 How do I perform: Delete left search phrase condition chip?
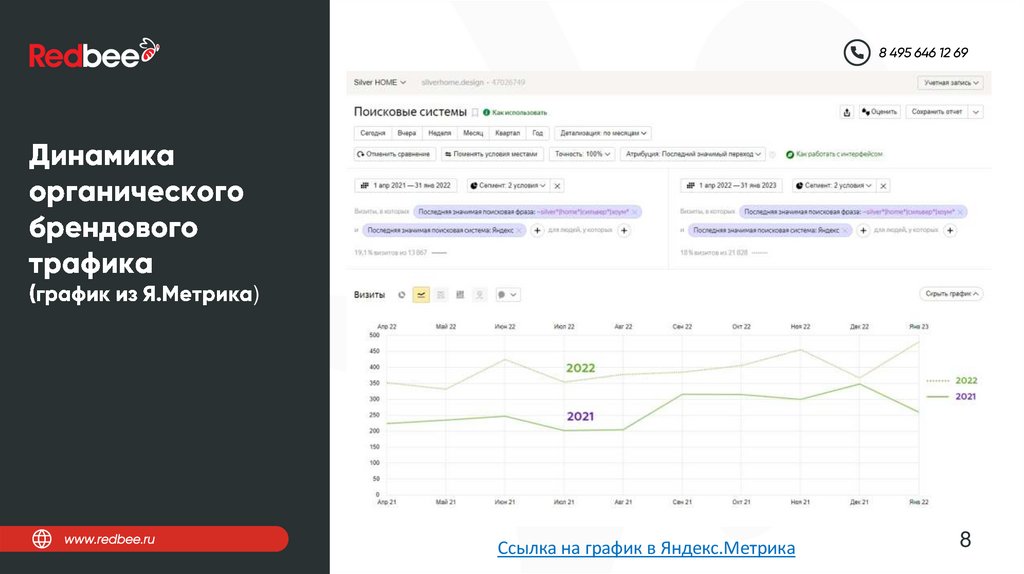pos(634,212)
